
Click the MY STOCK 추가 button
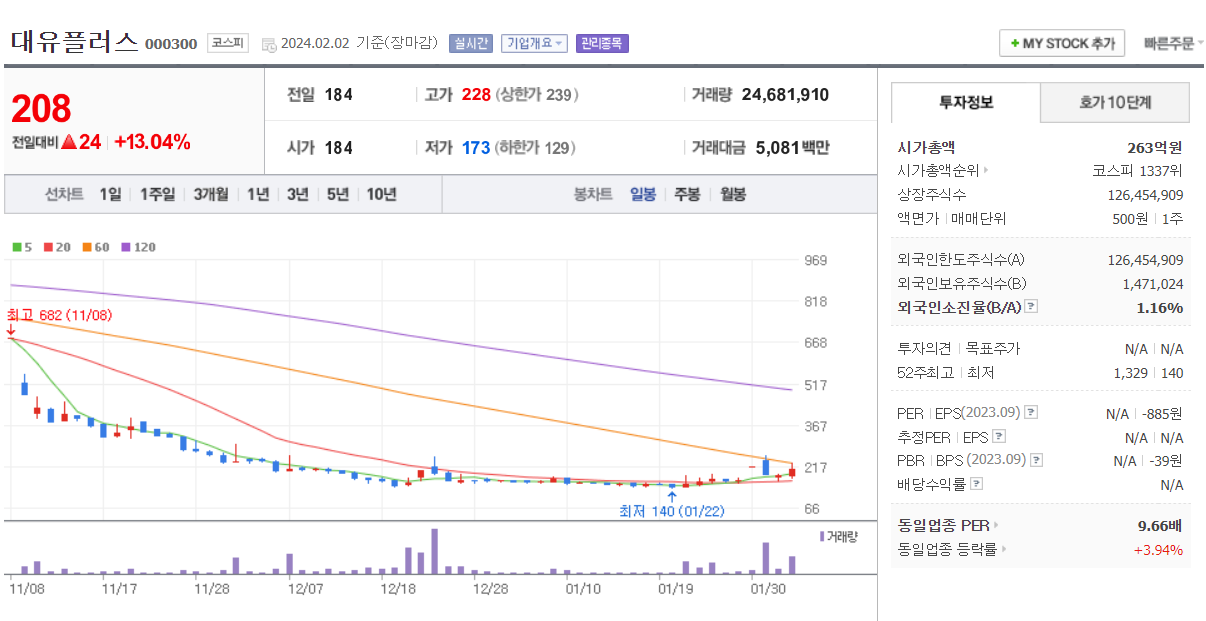click(x=1062, y=43)
